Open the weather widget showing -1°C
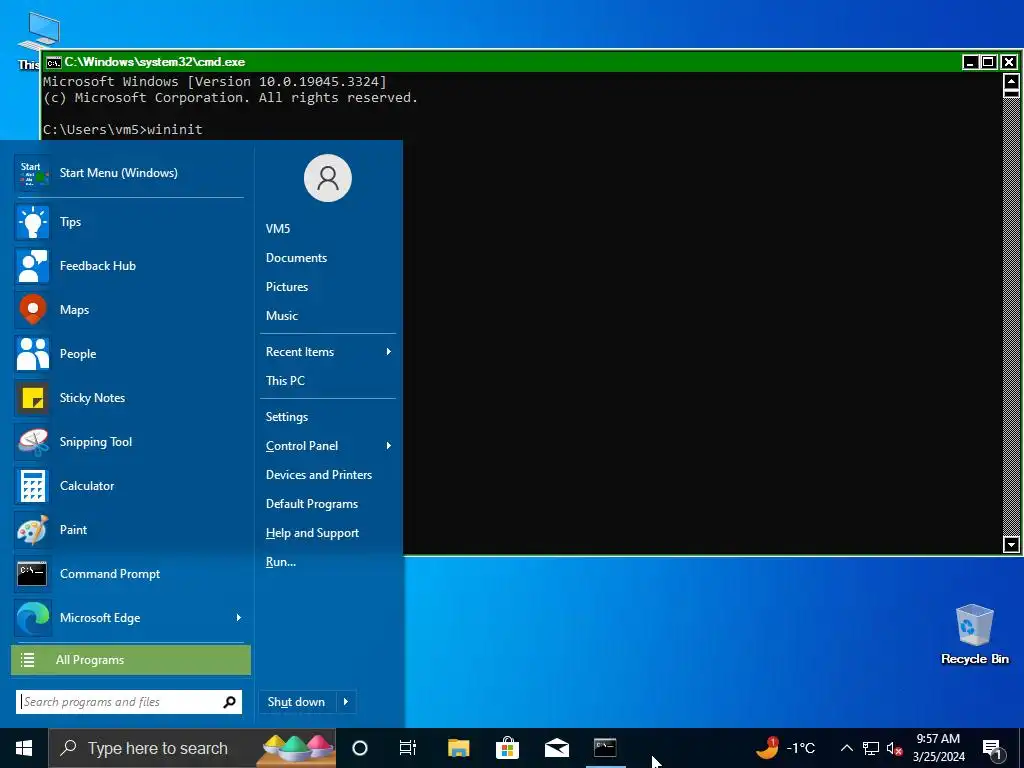The width and height of the screenshot is (1024, 768). tap(786, 748)
